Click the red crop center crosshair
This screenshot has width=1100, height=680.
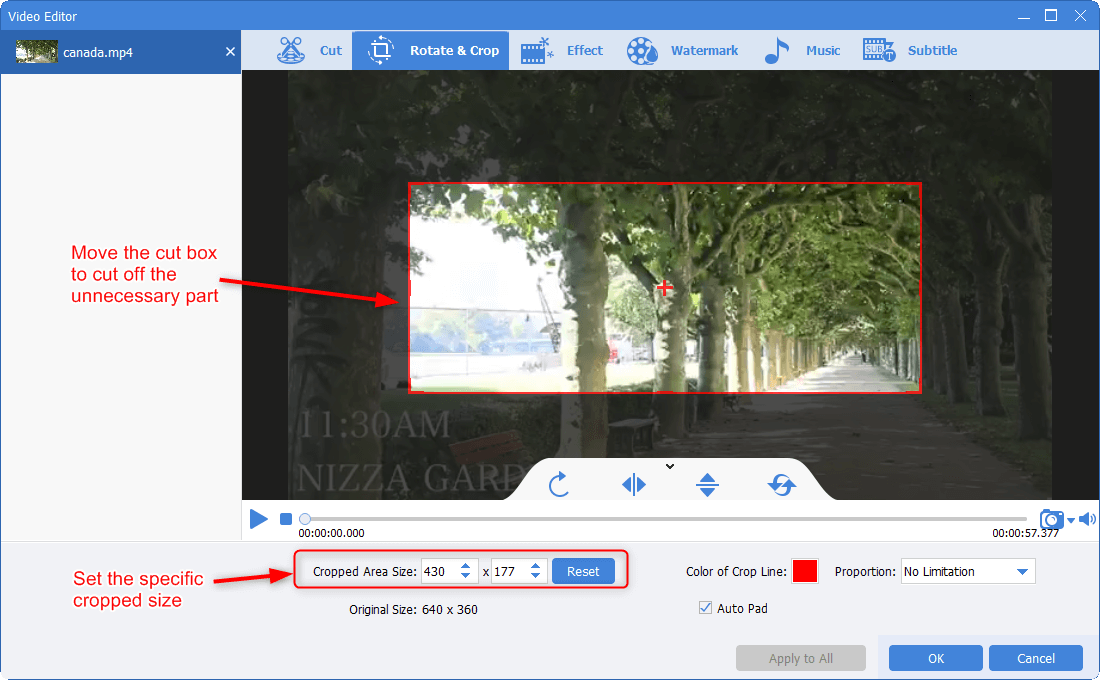[x=664, y=288]
